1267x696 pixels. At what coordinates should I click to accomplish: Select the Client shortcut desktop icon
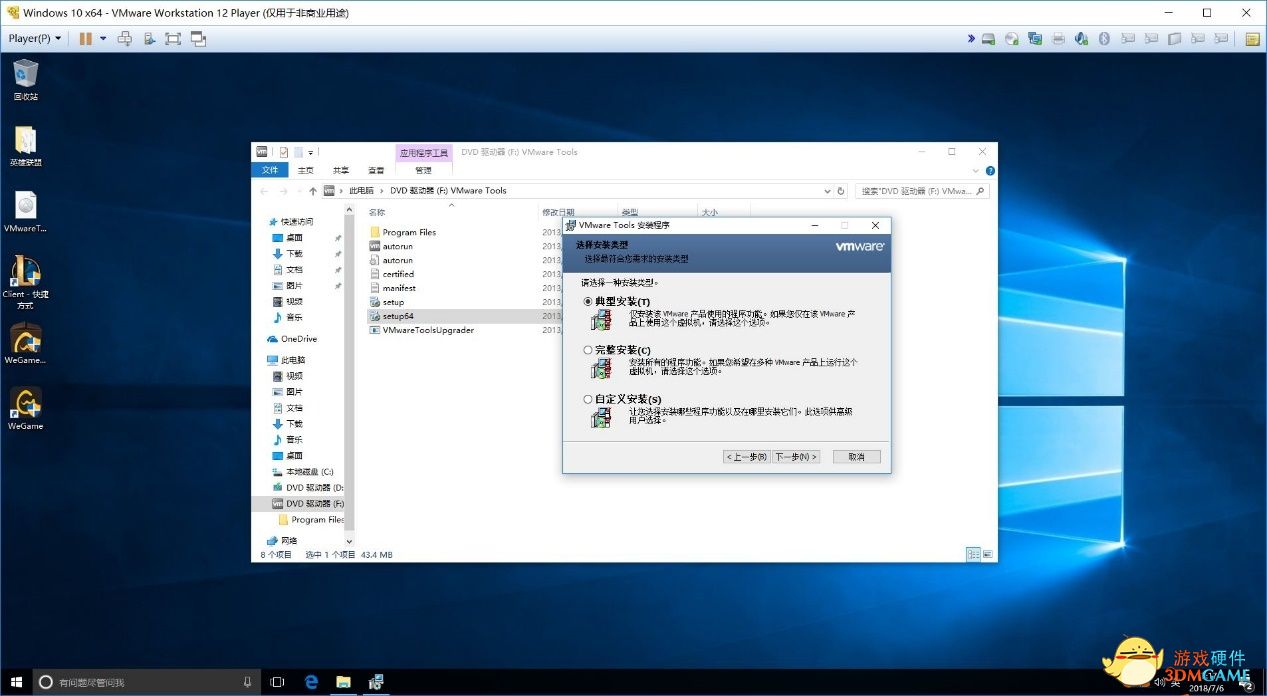click(x=26, y=282)
